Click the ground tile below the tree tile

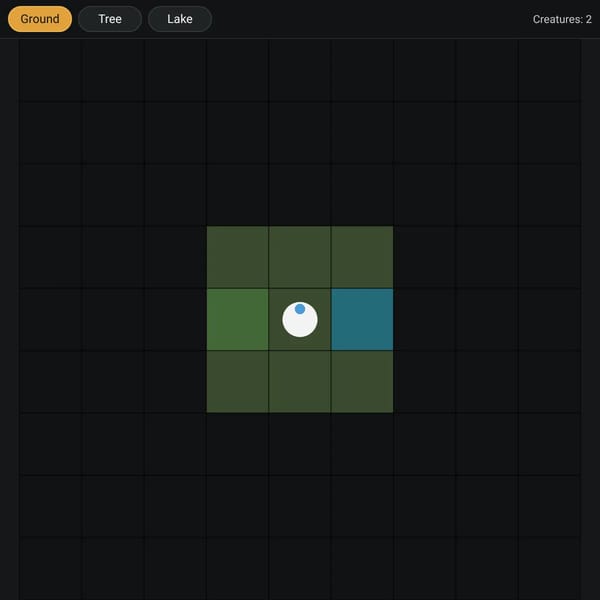point(238,382)
